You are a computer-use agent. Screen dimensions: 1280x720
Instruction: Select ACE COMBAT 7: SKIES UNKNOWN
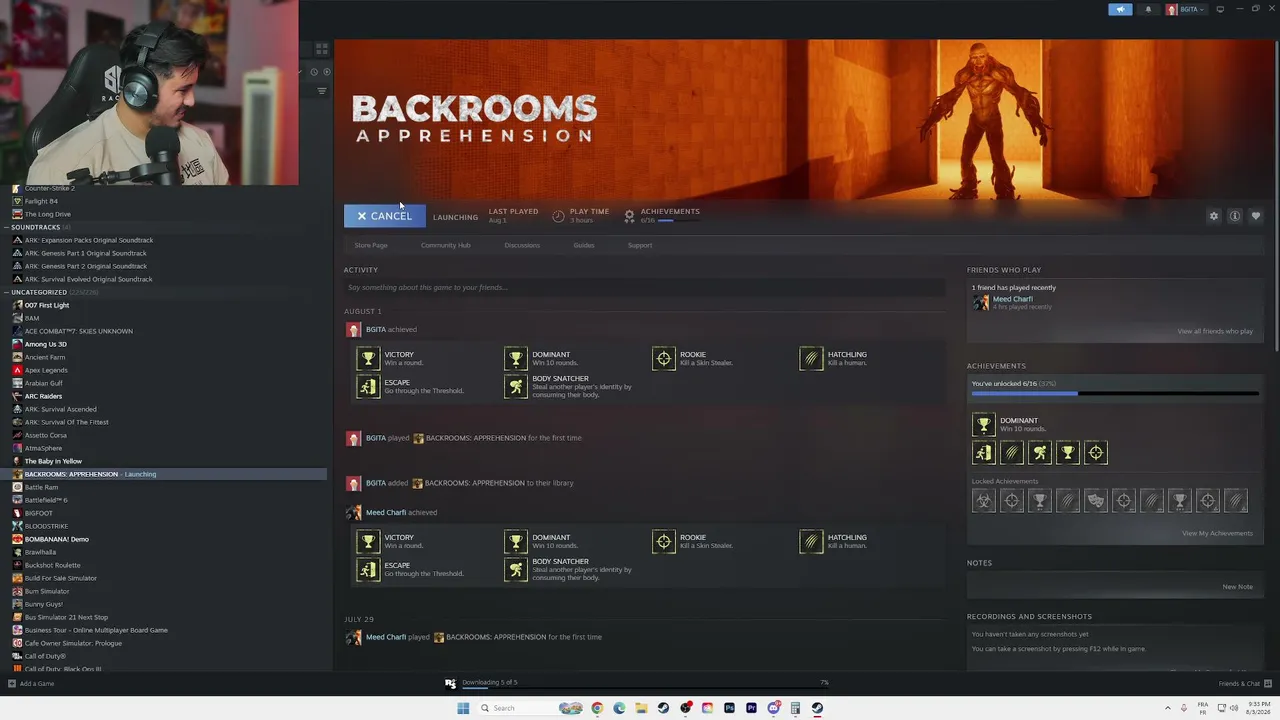point(78,331)
